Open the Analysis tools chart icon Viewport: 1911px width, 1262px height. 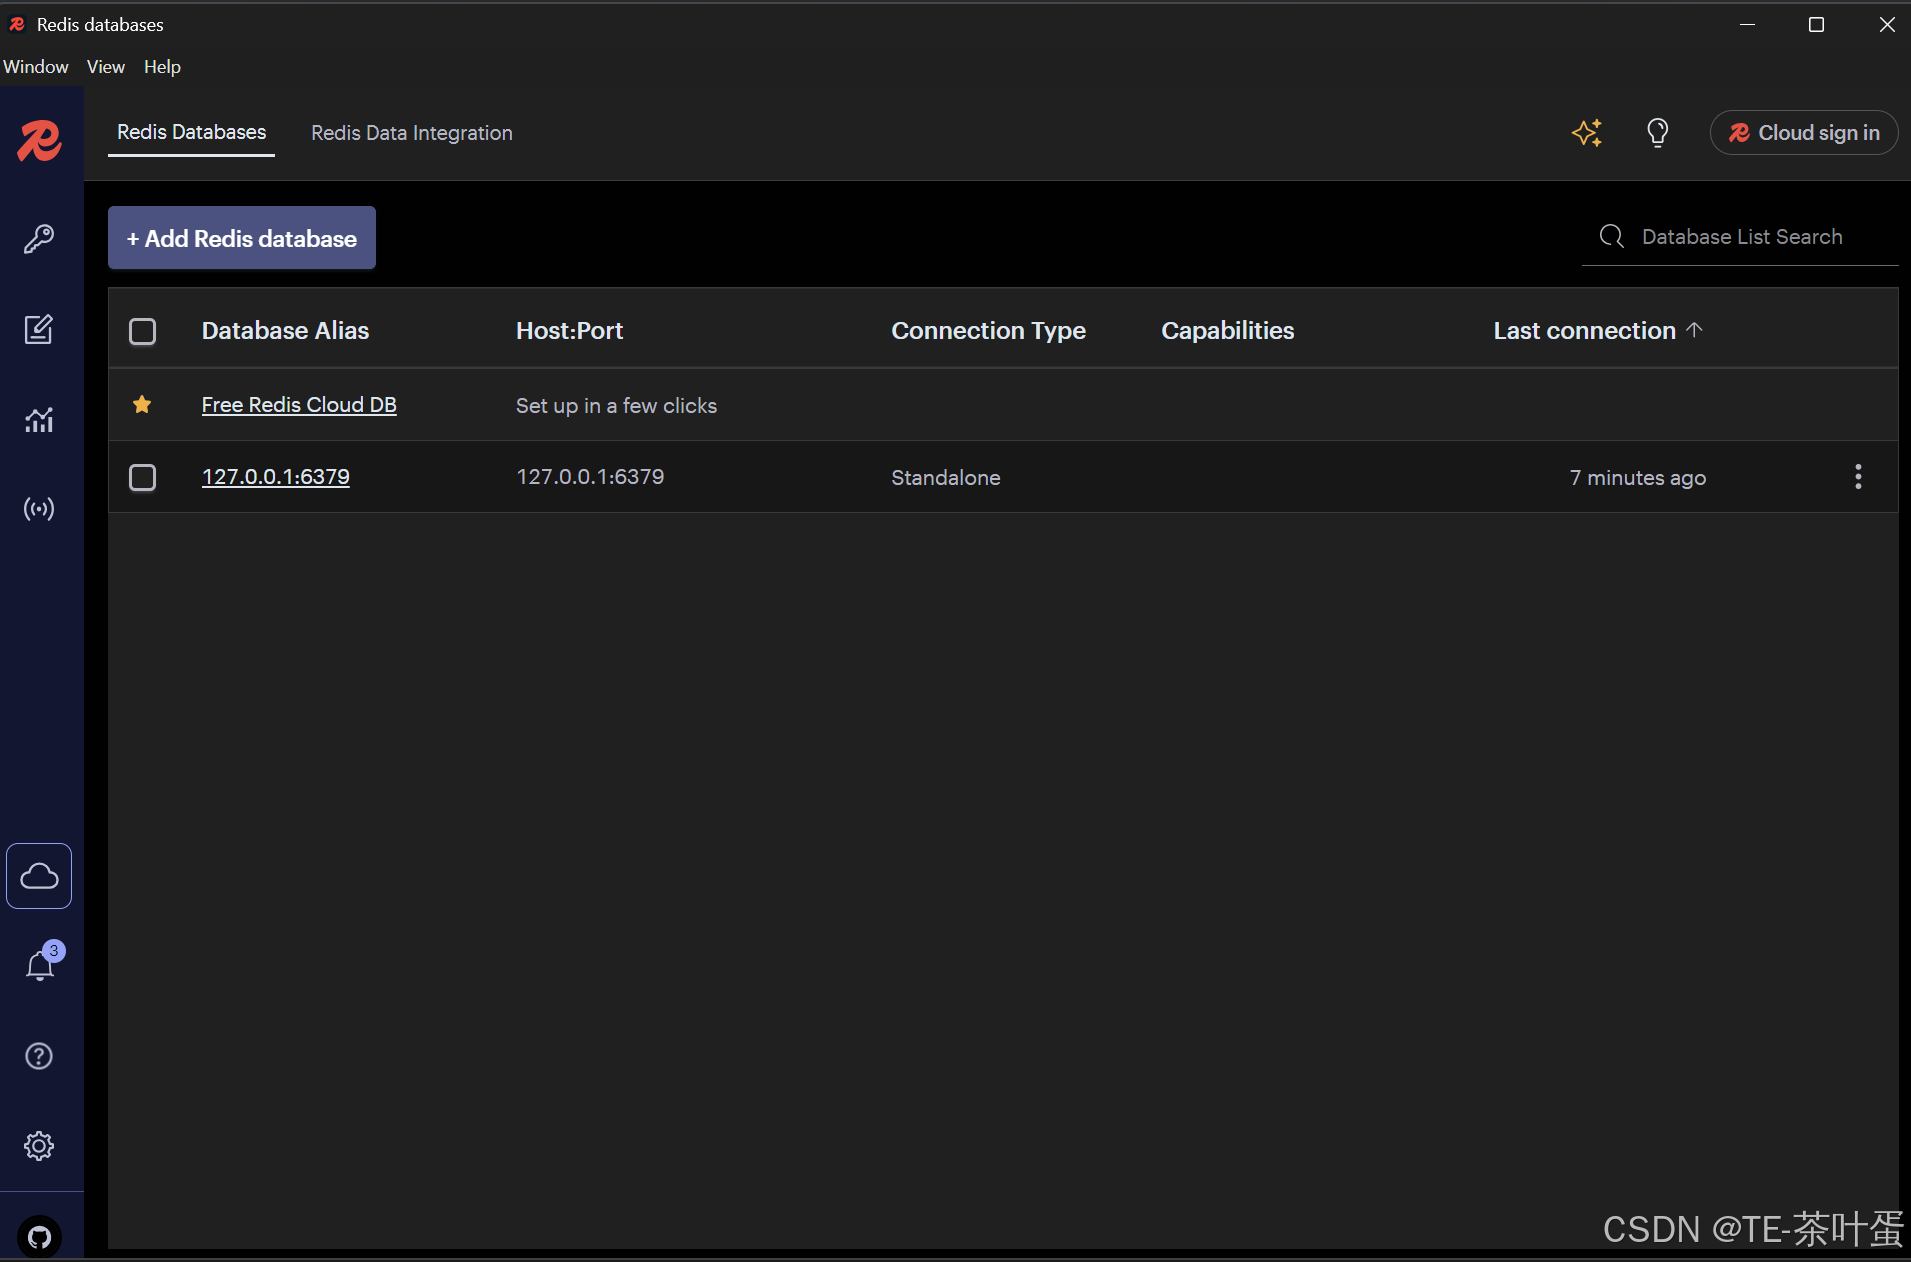point(39,420)
